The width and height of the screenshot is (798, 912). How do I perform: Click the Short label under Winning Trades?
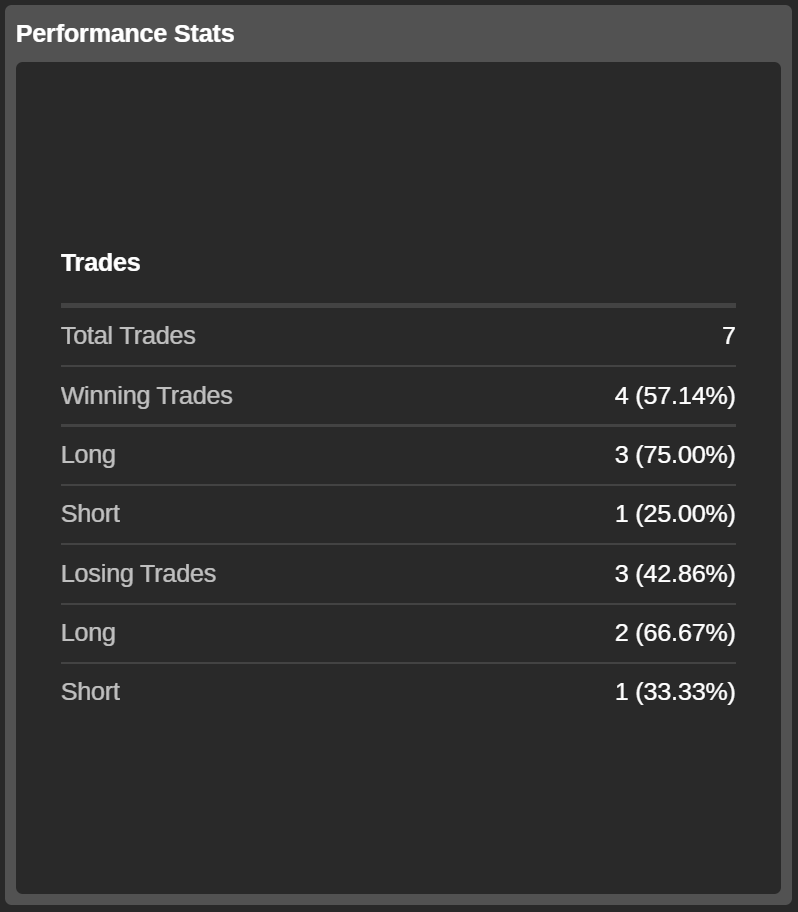(x=90, y=514)
